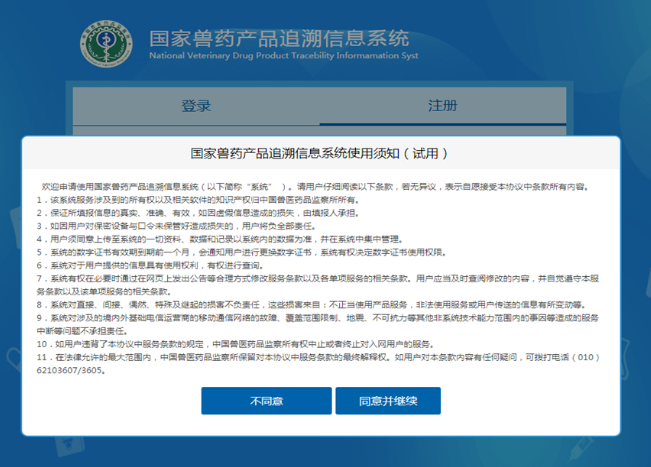The height and width of the screenshot is (467, 651).
Task: Click the green veterinary system logo
Action: [106, 44]
